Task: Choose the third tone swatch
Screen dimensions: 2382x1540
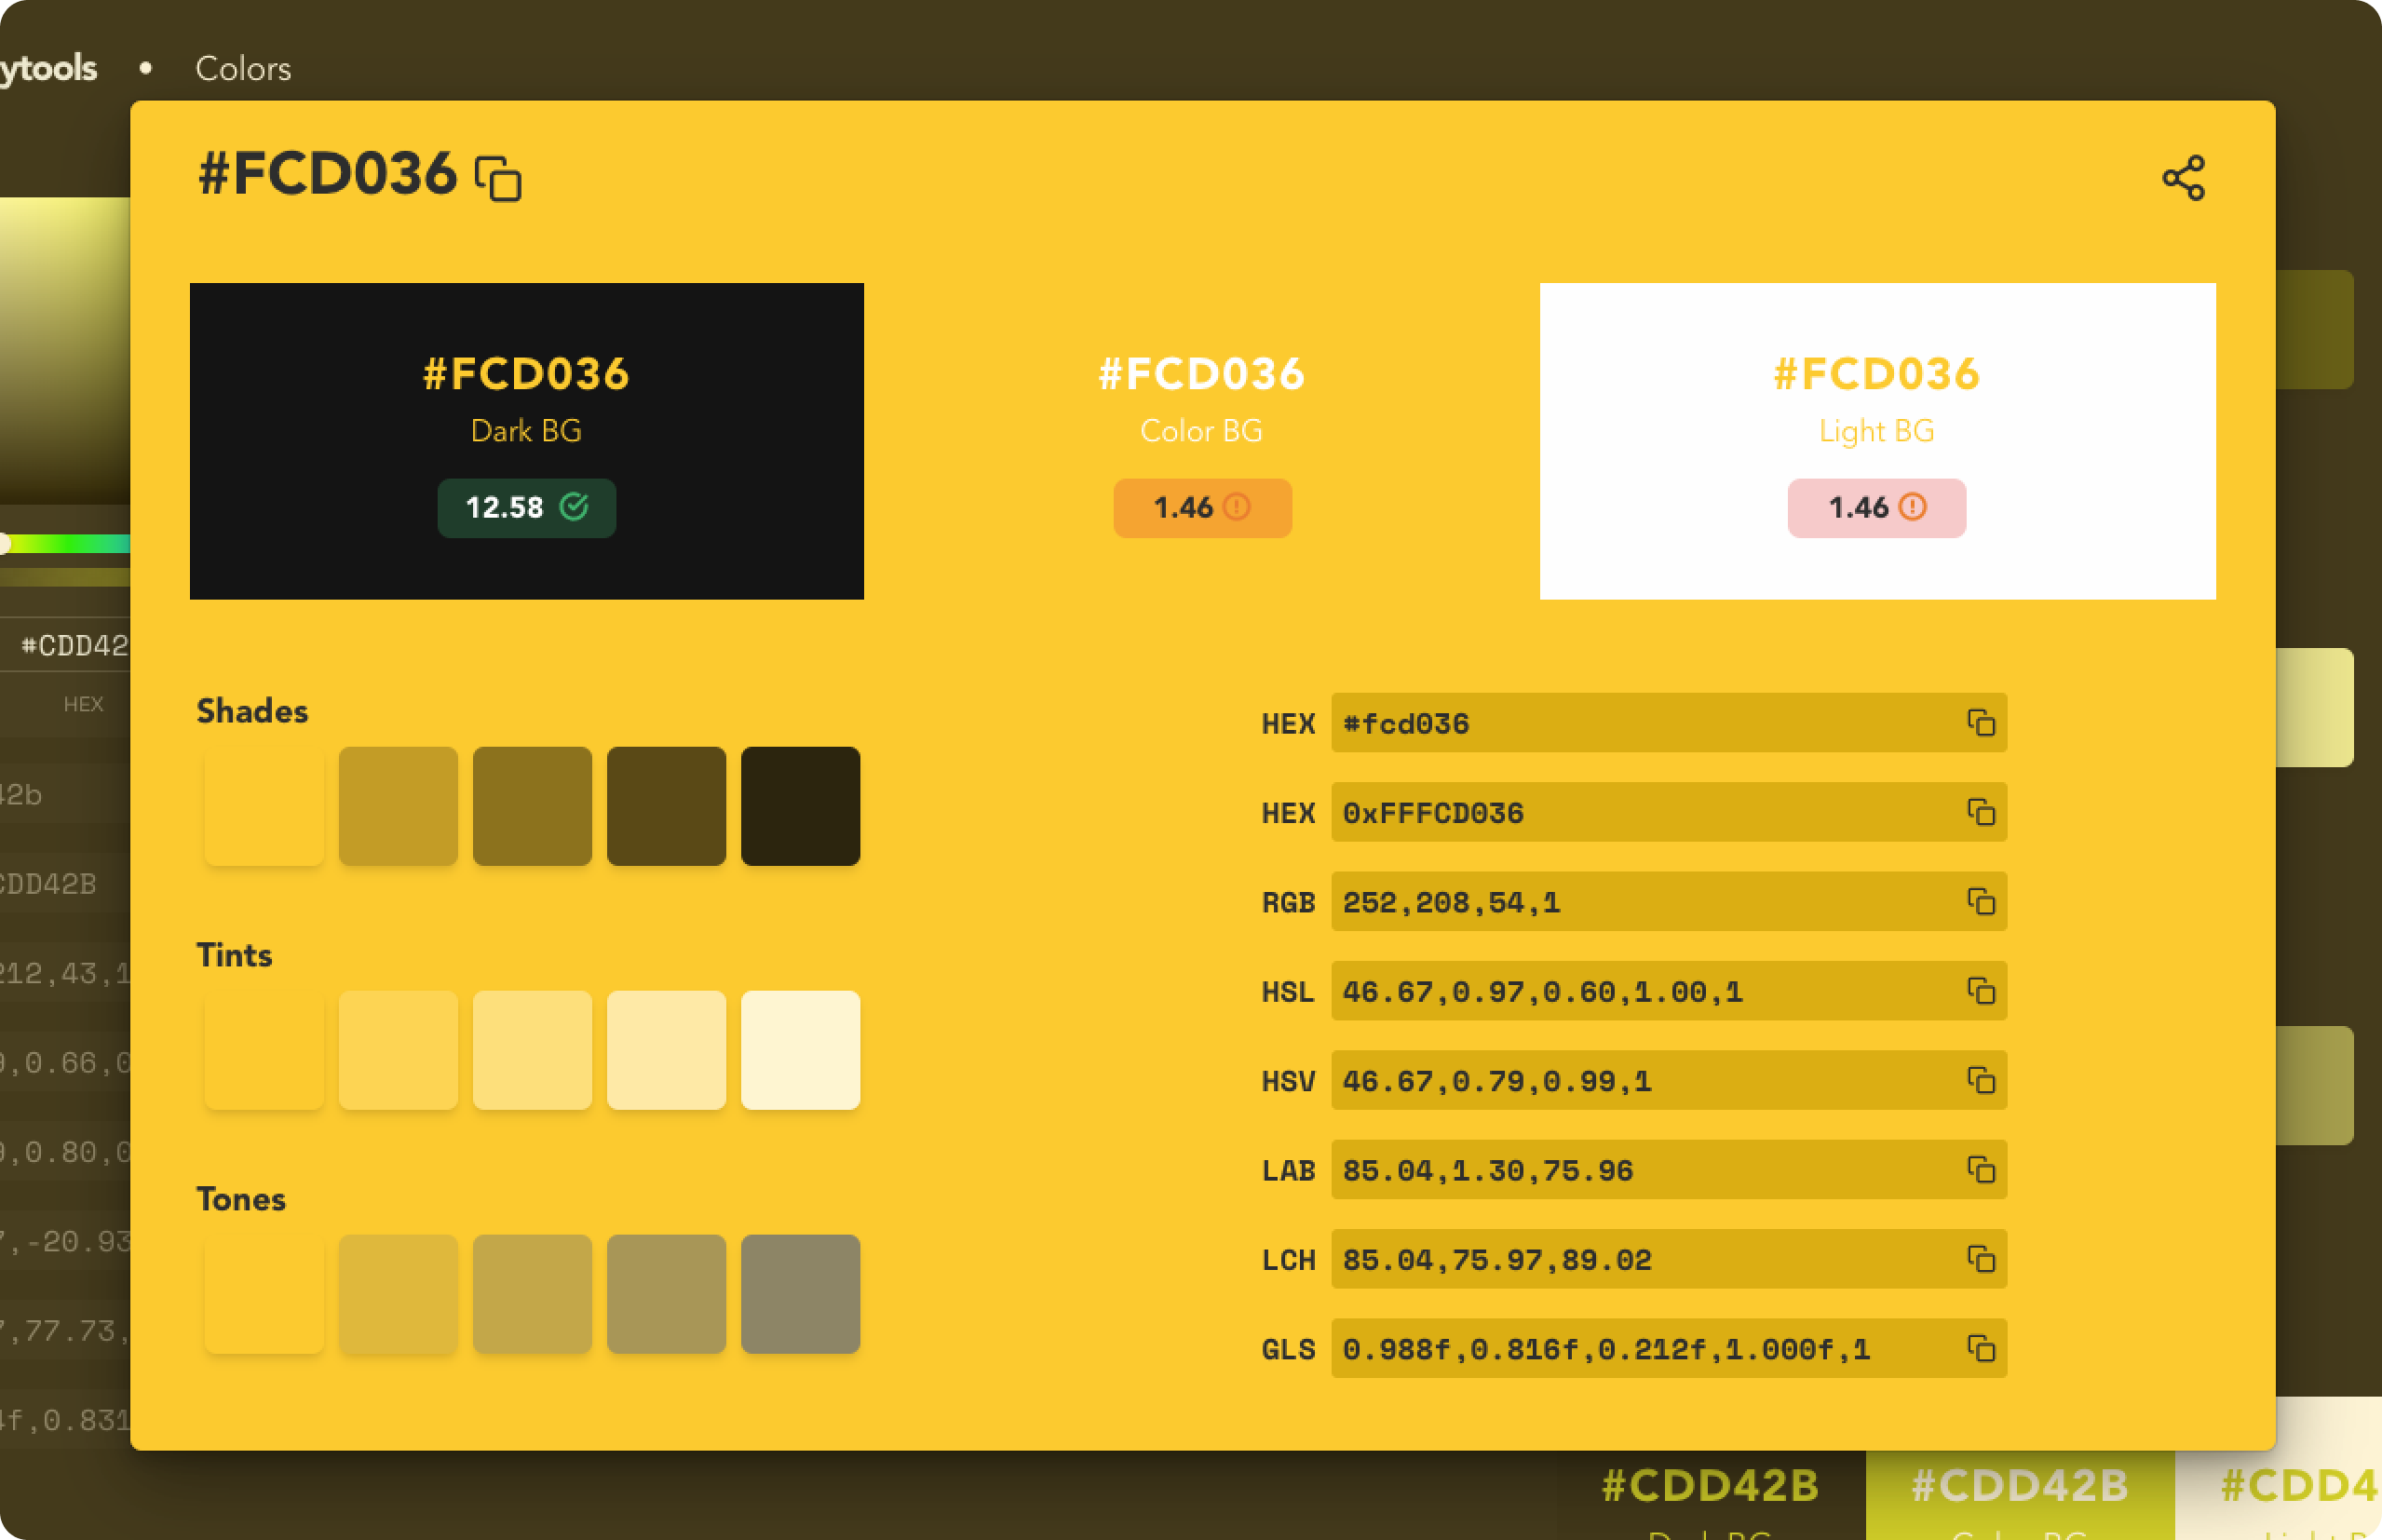Action: tap(532, 1294)
